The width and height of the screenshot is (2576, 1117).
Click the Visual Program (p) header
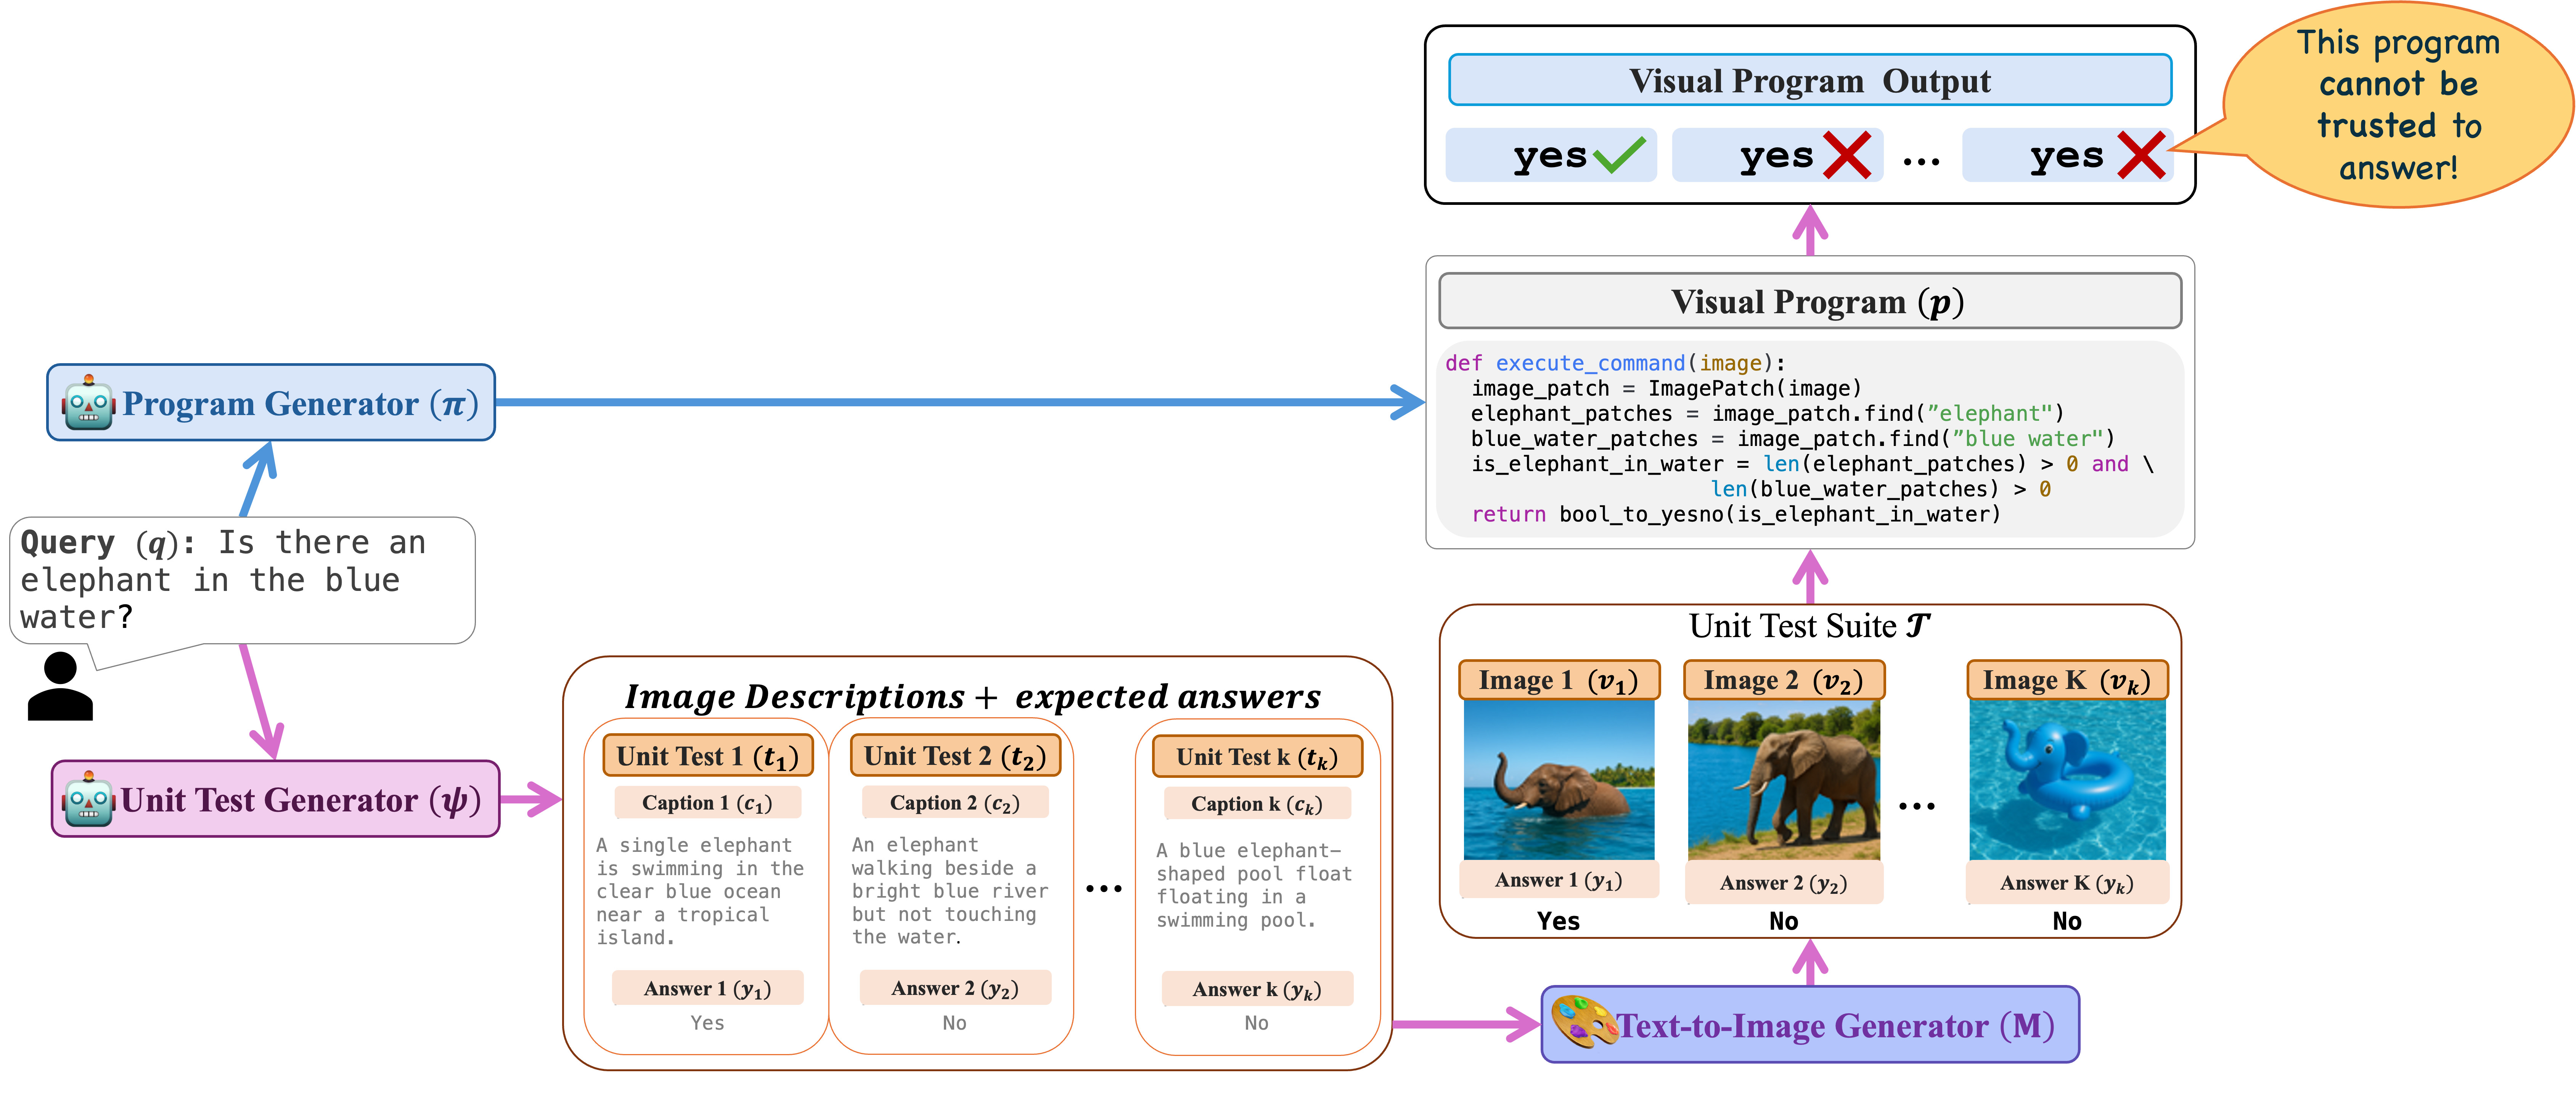[1810, 301]
